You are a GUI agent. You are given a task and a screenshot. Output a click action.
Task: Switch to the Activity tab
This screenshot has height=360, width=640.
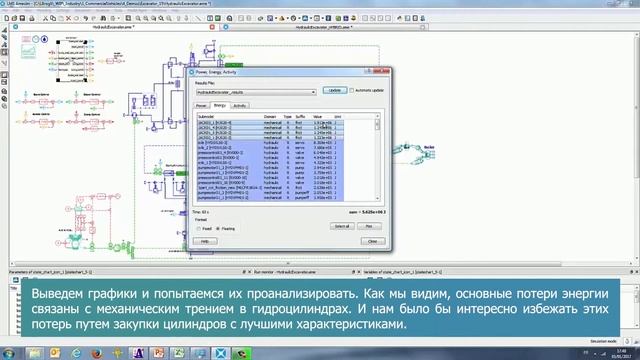(239, 106)
